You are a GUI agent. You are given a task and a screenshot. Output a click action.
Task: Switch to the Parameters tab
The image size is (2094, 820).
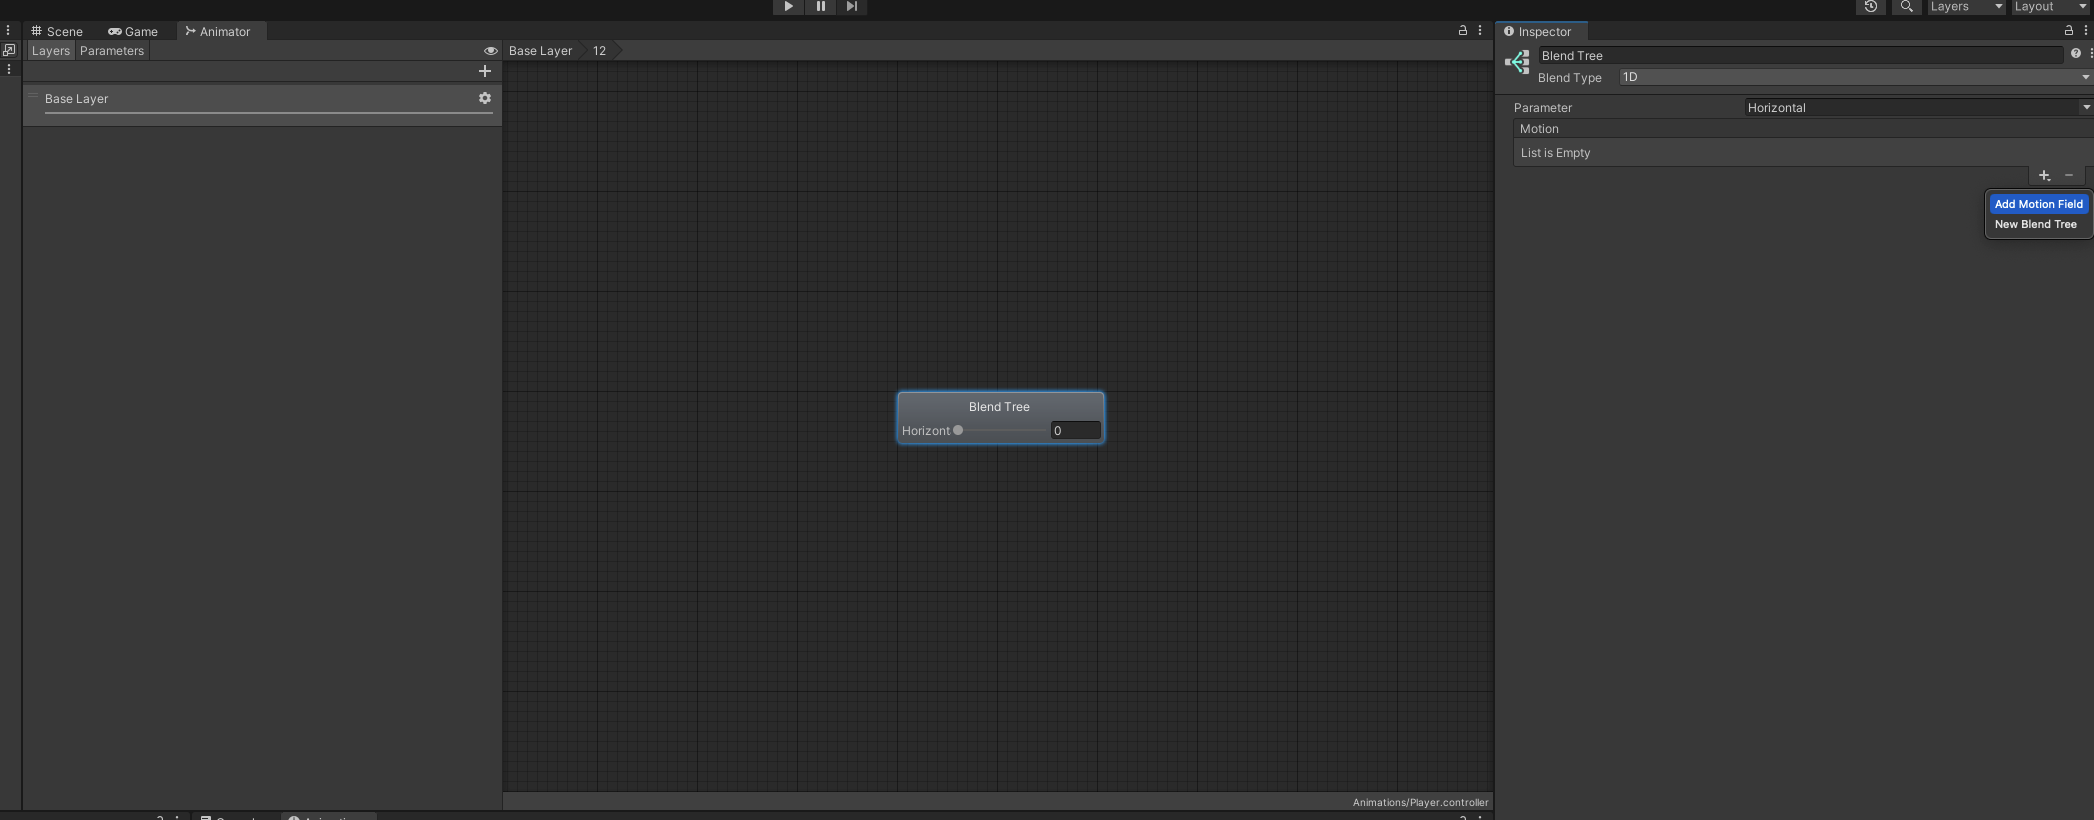click(x=112, y=51)
